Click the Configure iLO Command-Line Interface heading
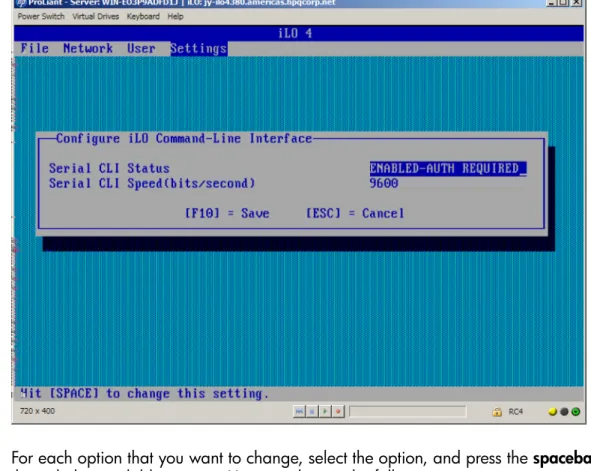This screenshot has height=471, width=591. [184, 138]
